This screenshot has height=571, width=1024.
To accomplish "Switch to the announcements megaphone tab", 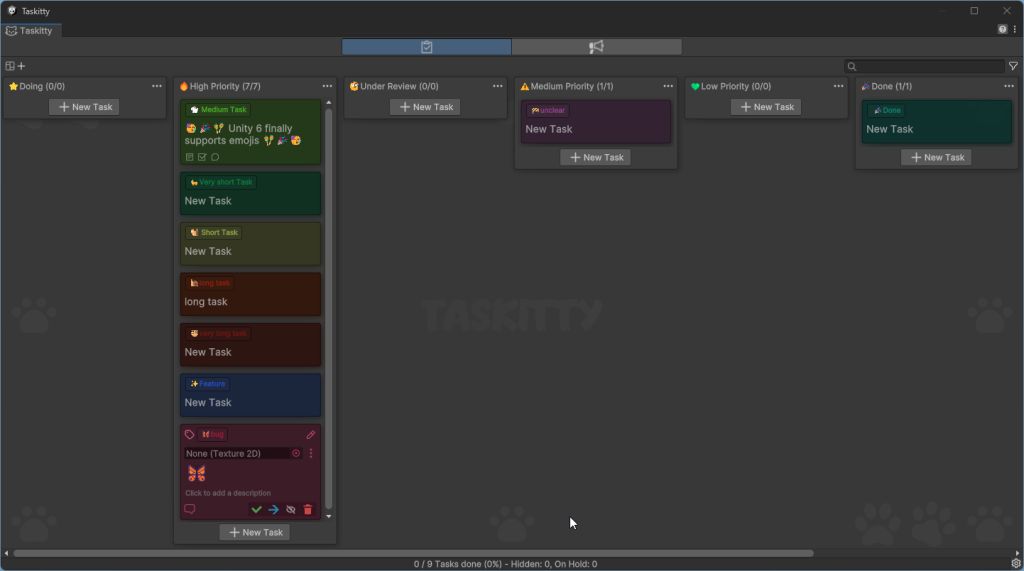I will click(x=596, y=47).
